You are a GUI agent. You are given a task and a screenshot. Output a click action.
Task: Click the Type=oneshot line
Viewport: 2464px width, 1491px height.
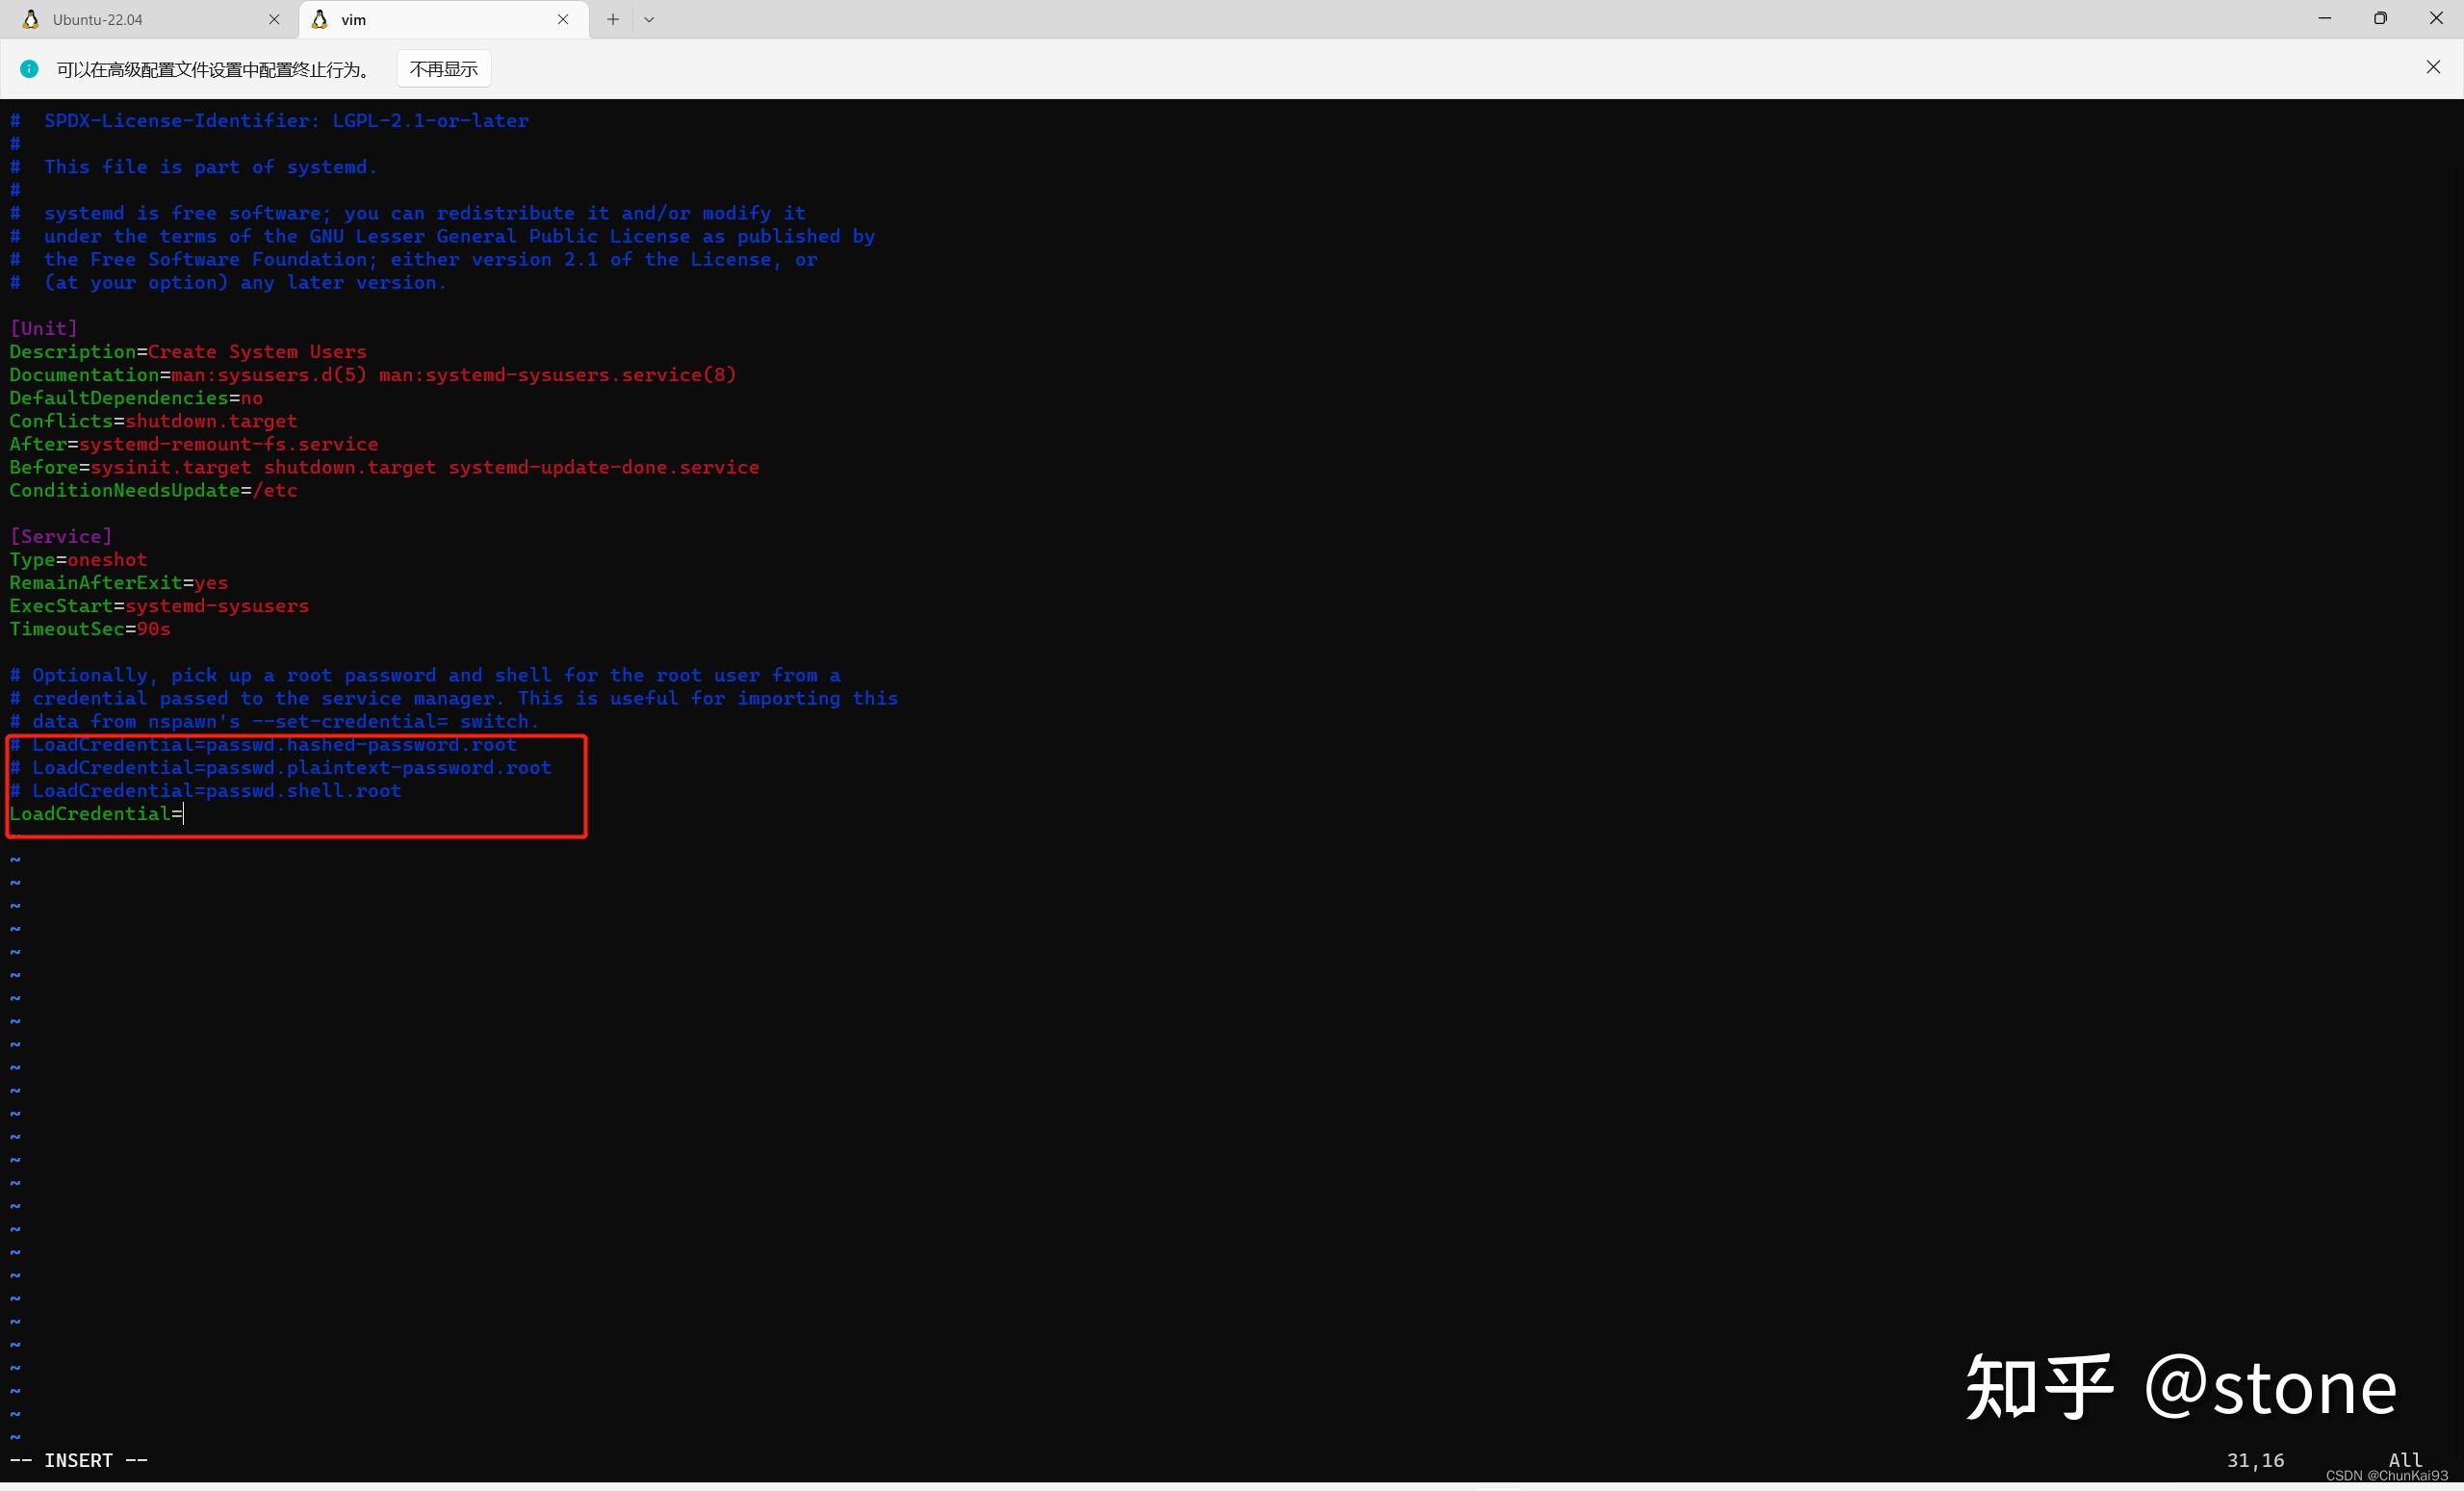pyautogui.click(x=78, y=559)
